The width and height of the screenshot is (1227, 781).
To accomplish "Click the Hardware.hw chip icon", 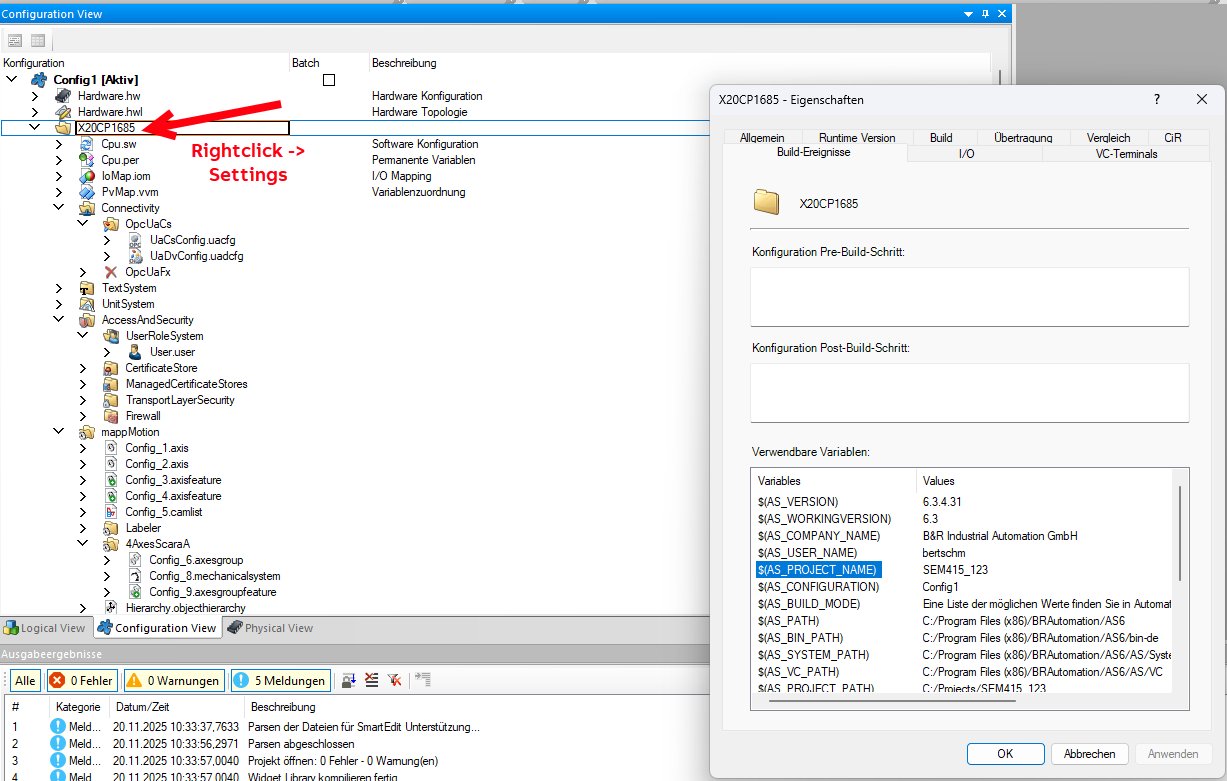I will click(x=63, y=96).
